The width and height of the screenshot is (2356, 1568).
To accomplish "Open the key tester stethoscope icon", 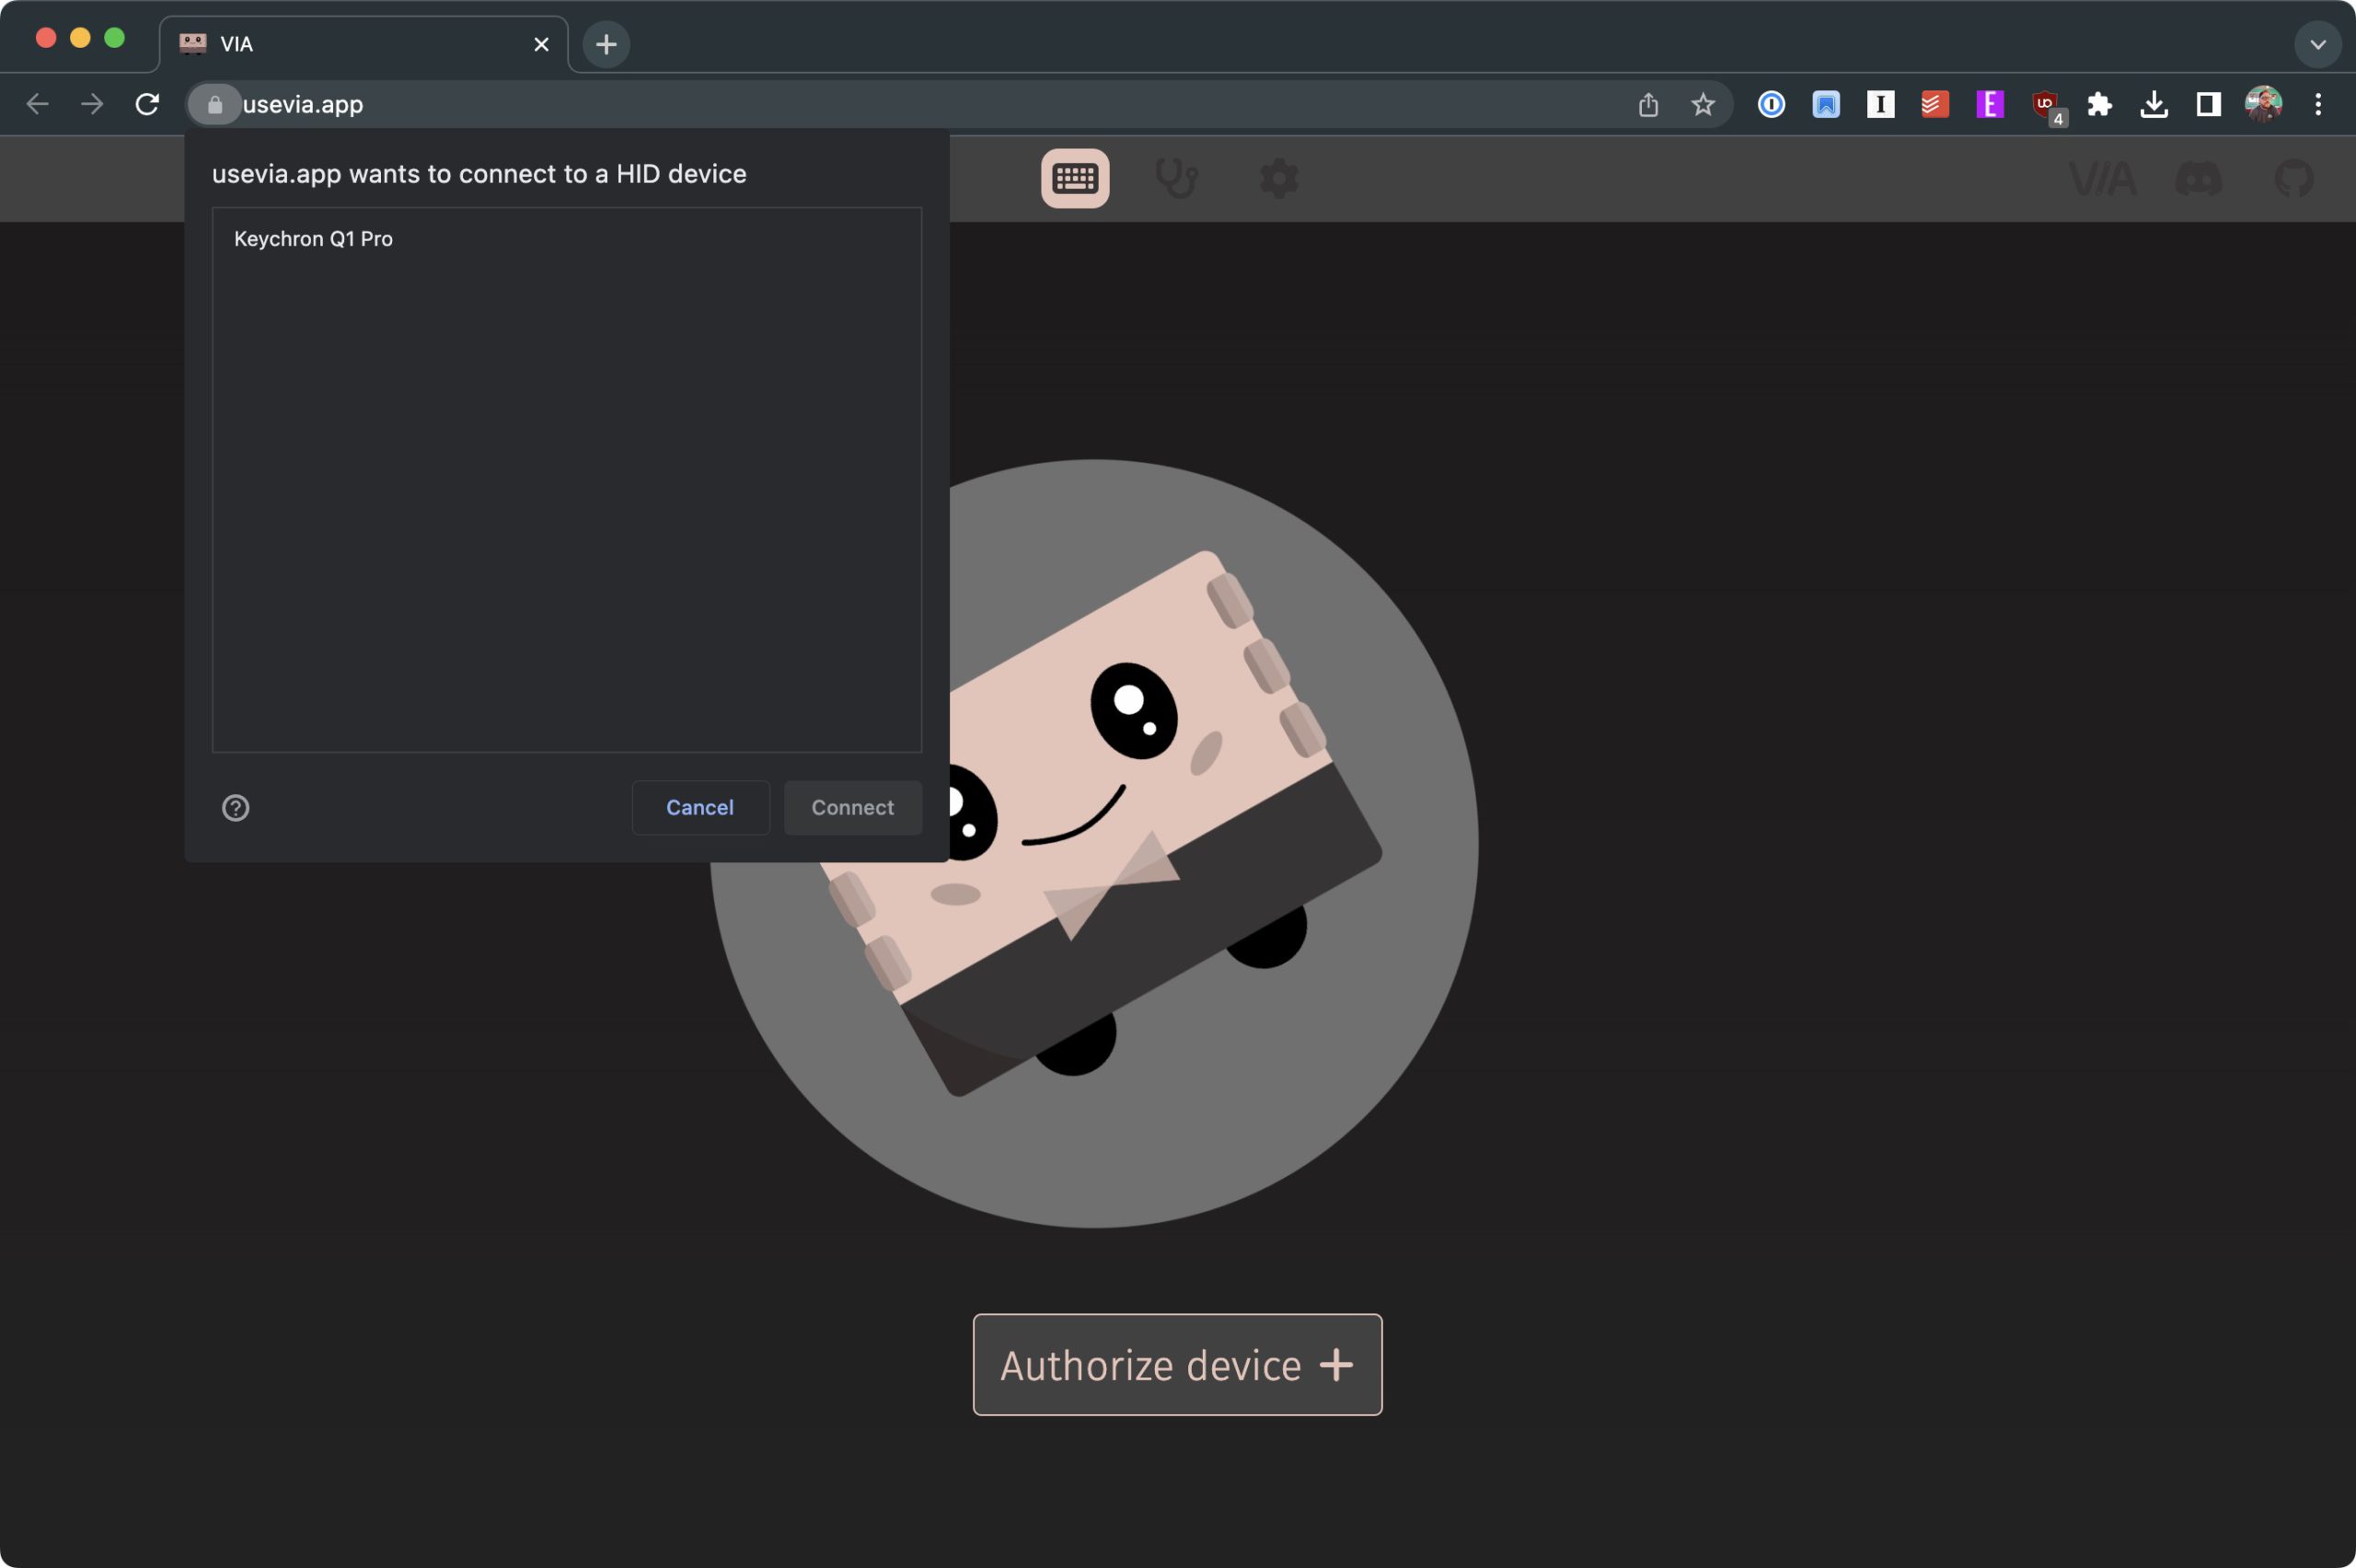I will click(x=1176, y=178).
